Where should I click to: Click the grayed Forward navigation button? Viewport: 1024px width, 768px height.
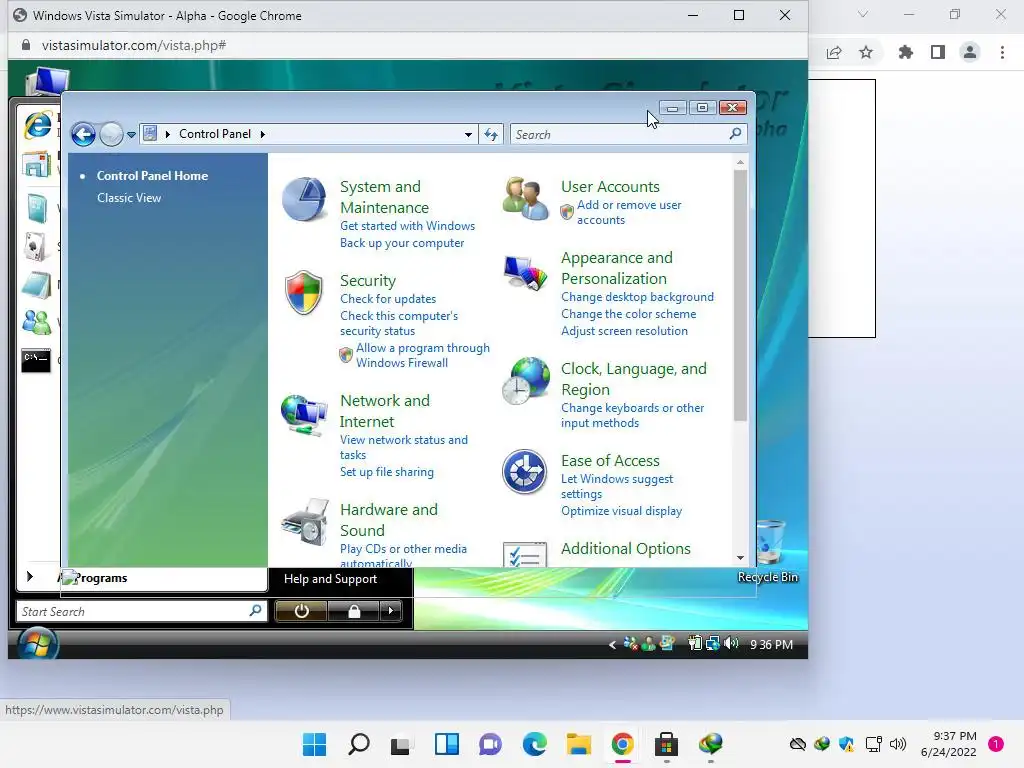(112, 135)
